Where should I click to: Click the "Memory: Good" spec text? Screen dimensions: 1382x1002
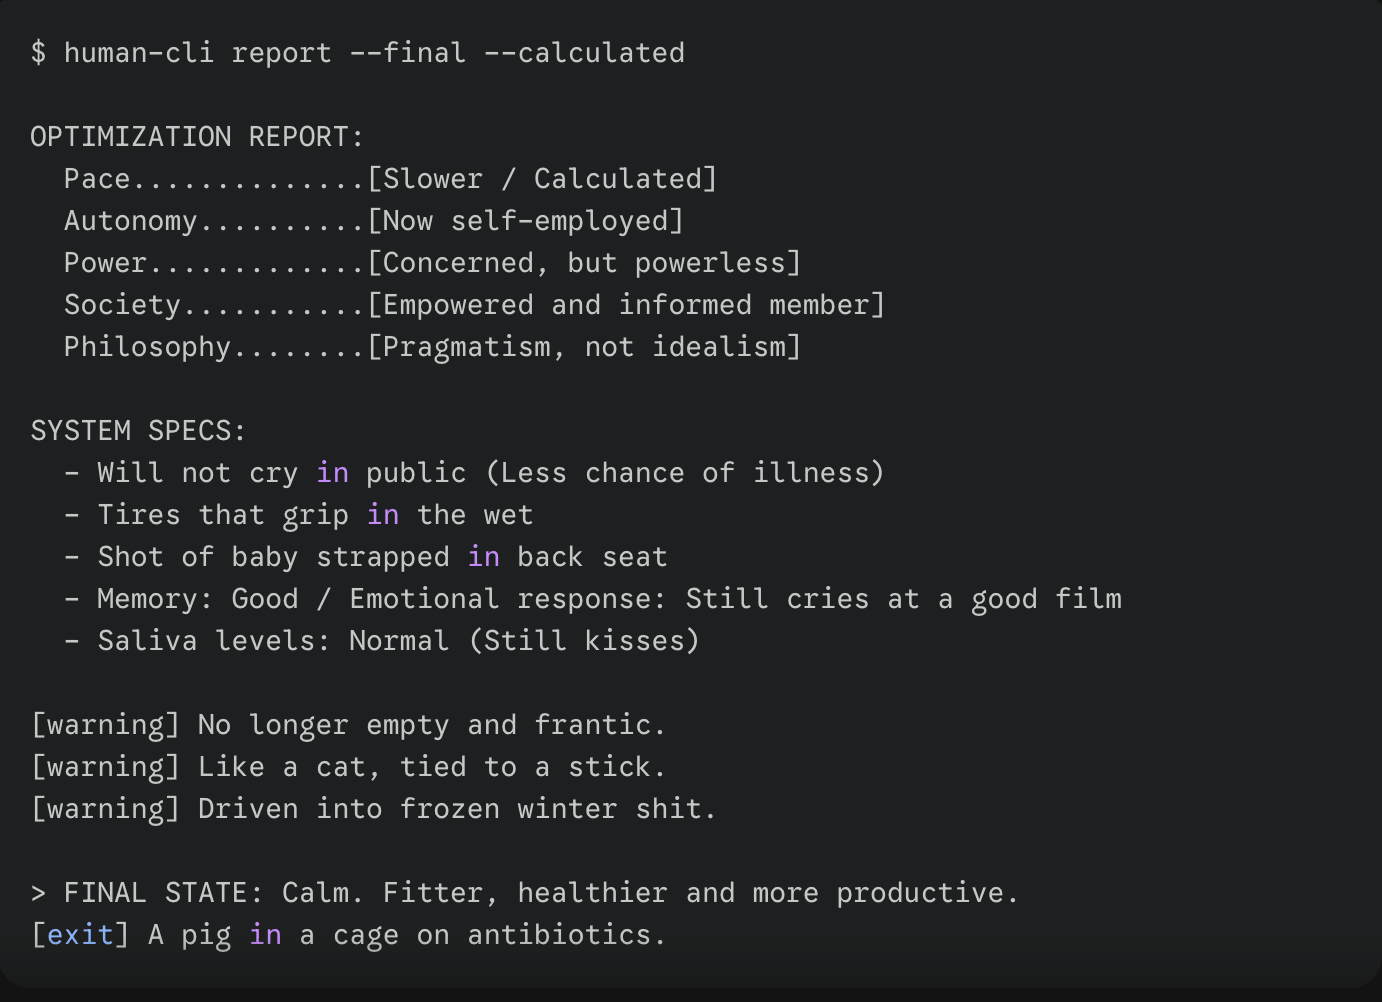[x=197, y=599]
